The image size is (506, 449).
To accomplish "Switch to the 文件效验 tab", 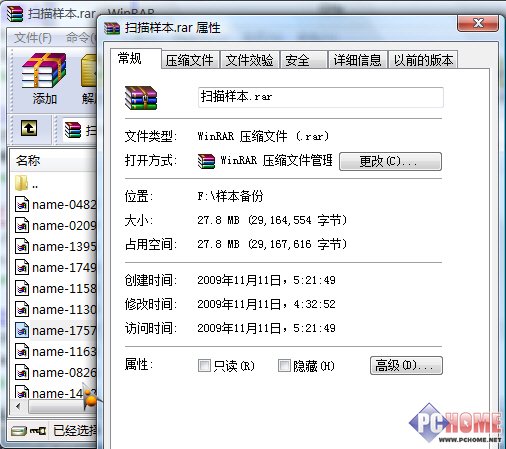I will (x=249, y=60).
